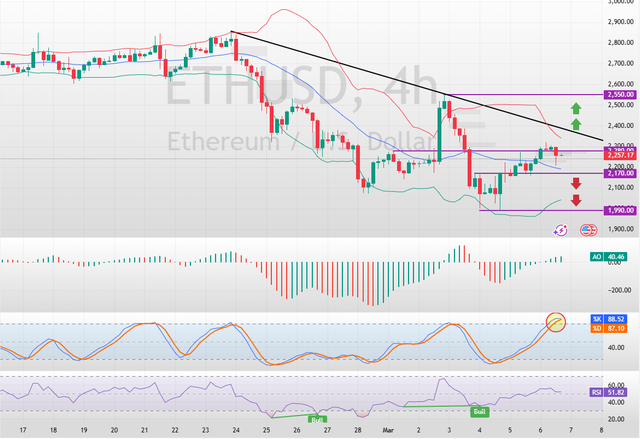Click date label 25 on time axis

[266, 430]
